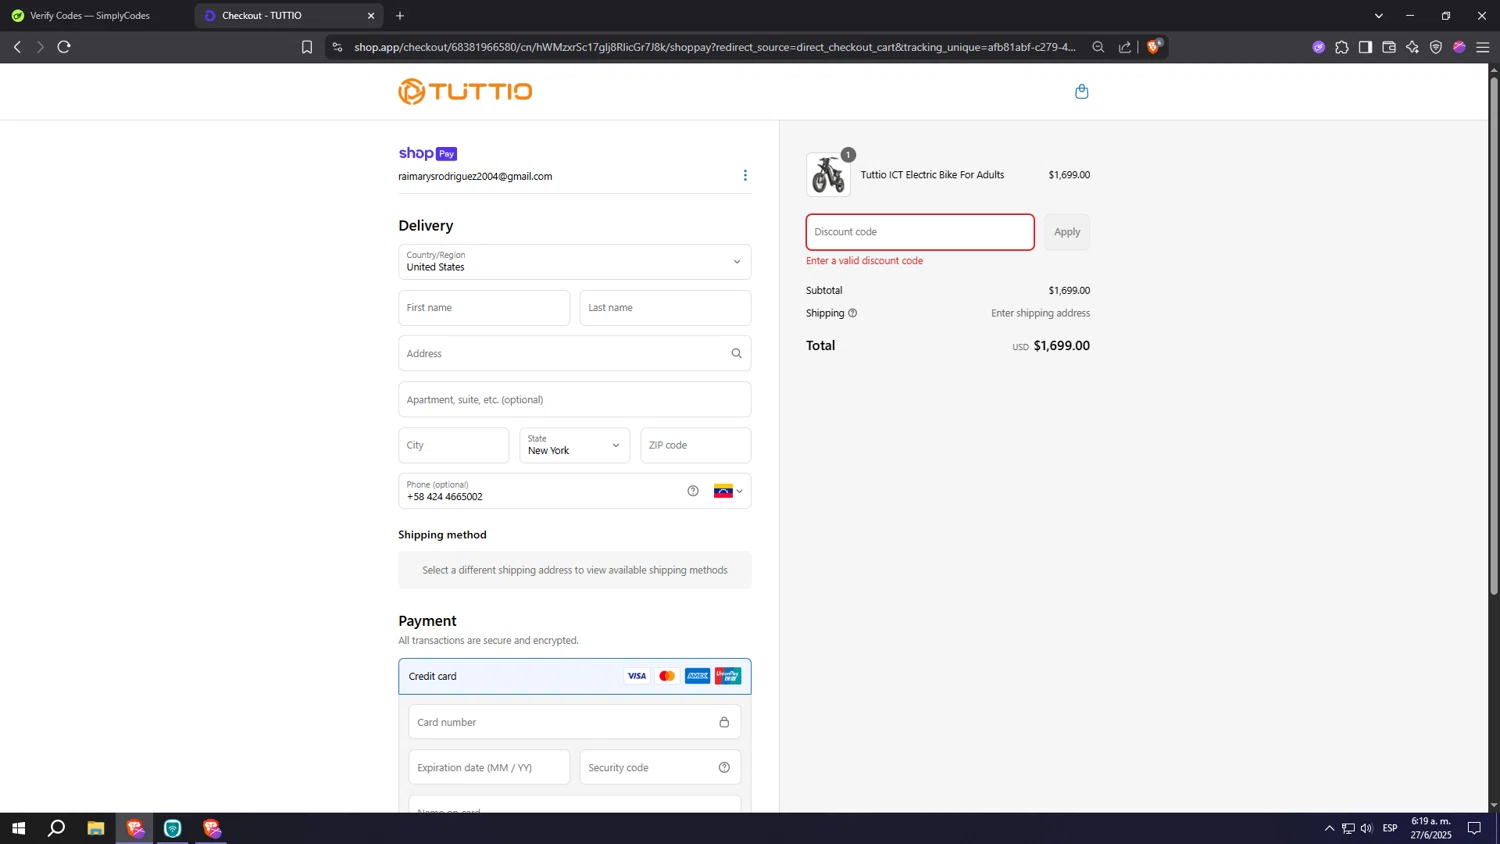Open the clock showing 6:19 a. m.
This screenshot has height=844, width=1500.
[1431, 828]
